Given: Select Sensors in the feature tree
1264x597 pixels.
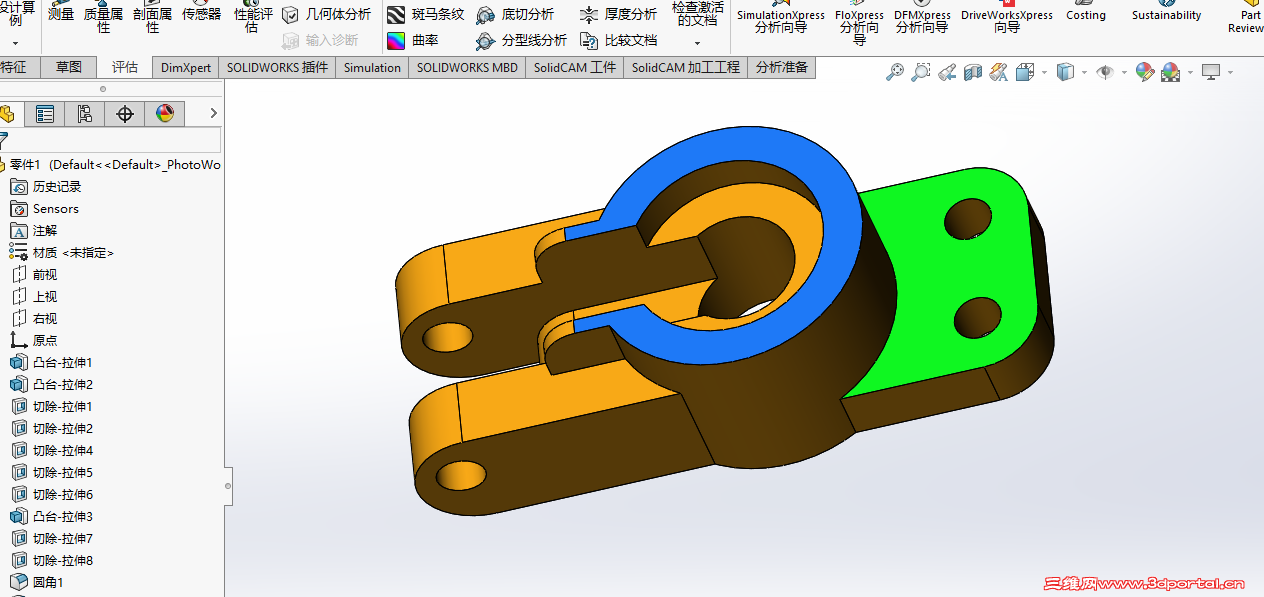Looking at the screenshot, I should pos(44,209).
